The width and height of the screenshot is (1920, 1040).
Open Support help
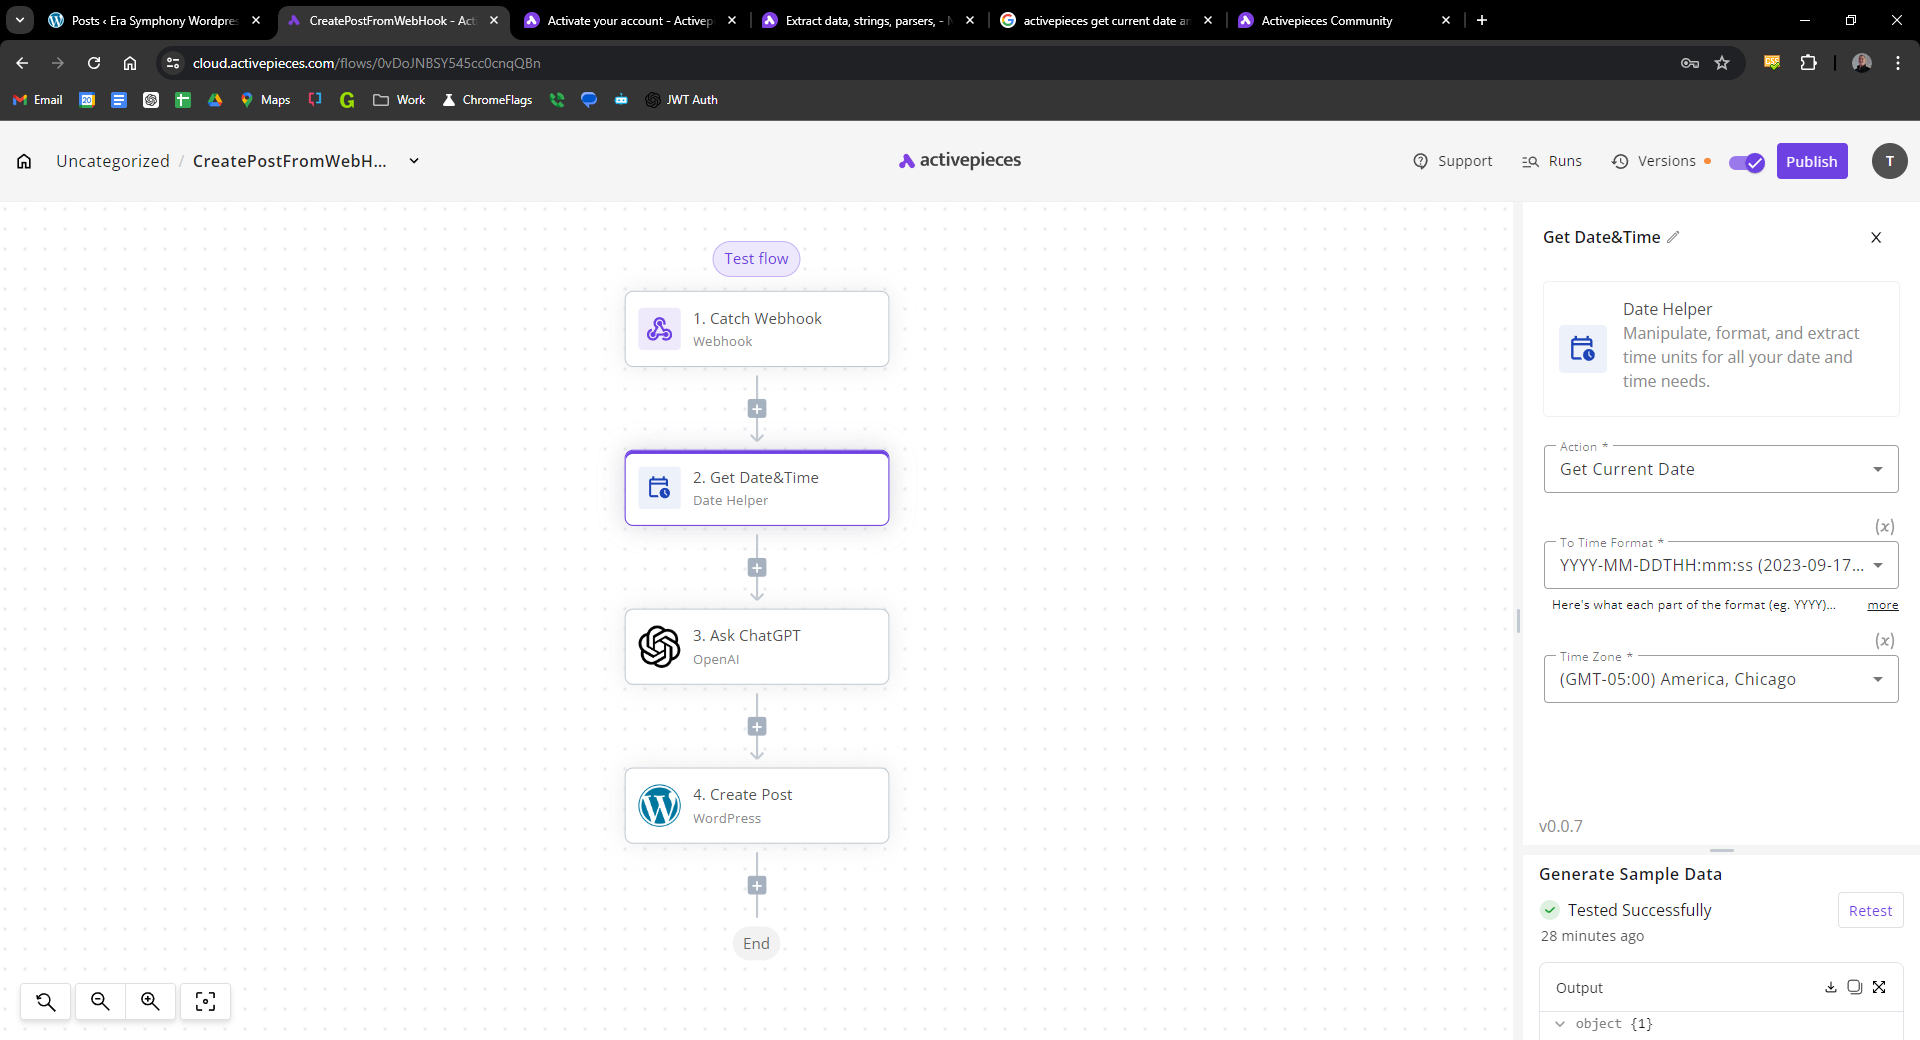click(x=1452, y=161)
